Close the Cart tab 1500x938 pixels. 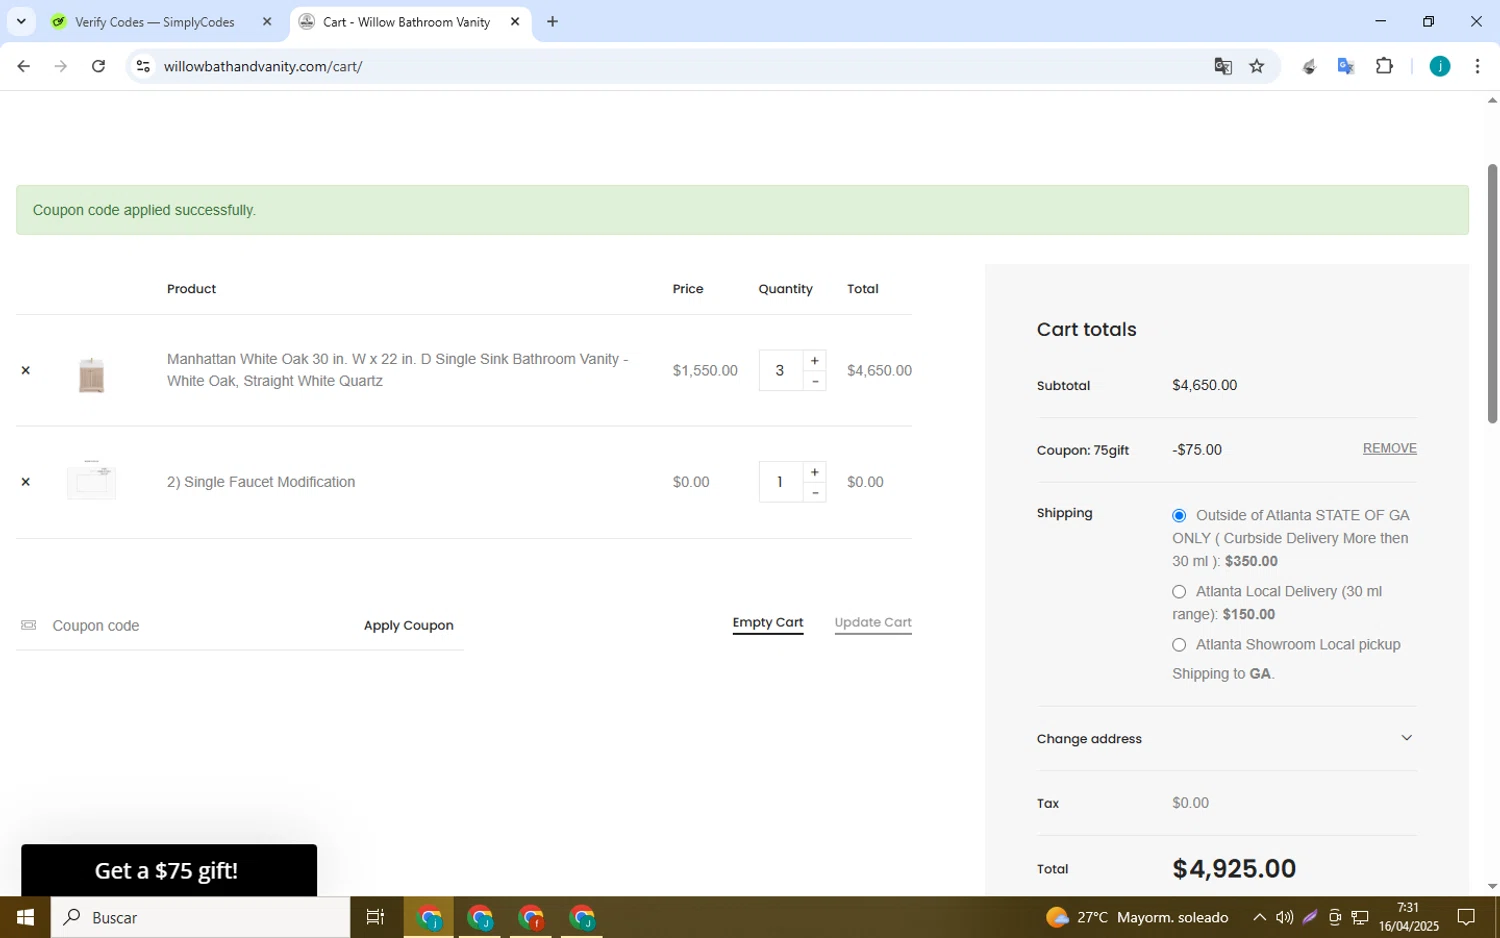click(x=515, y=21)
